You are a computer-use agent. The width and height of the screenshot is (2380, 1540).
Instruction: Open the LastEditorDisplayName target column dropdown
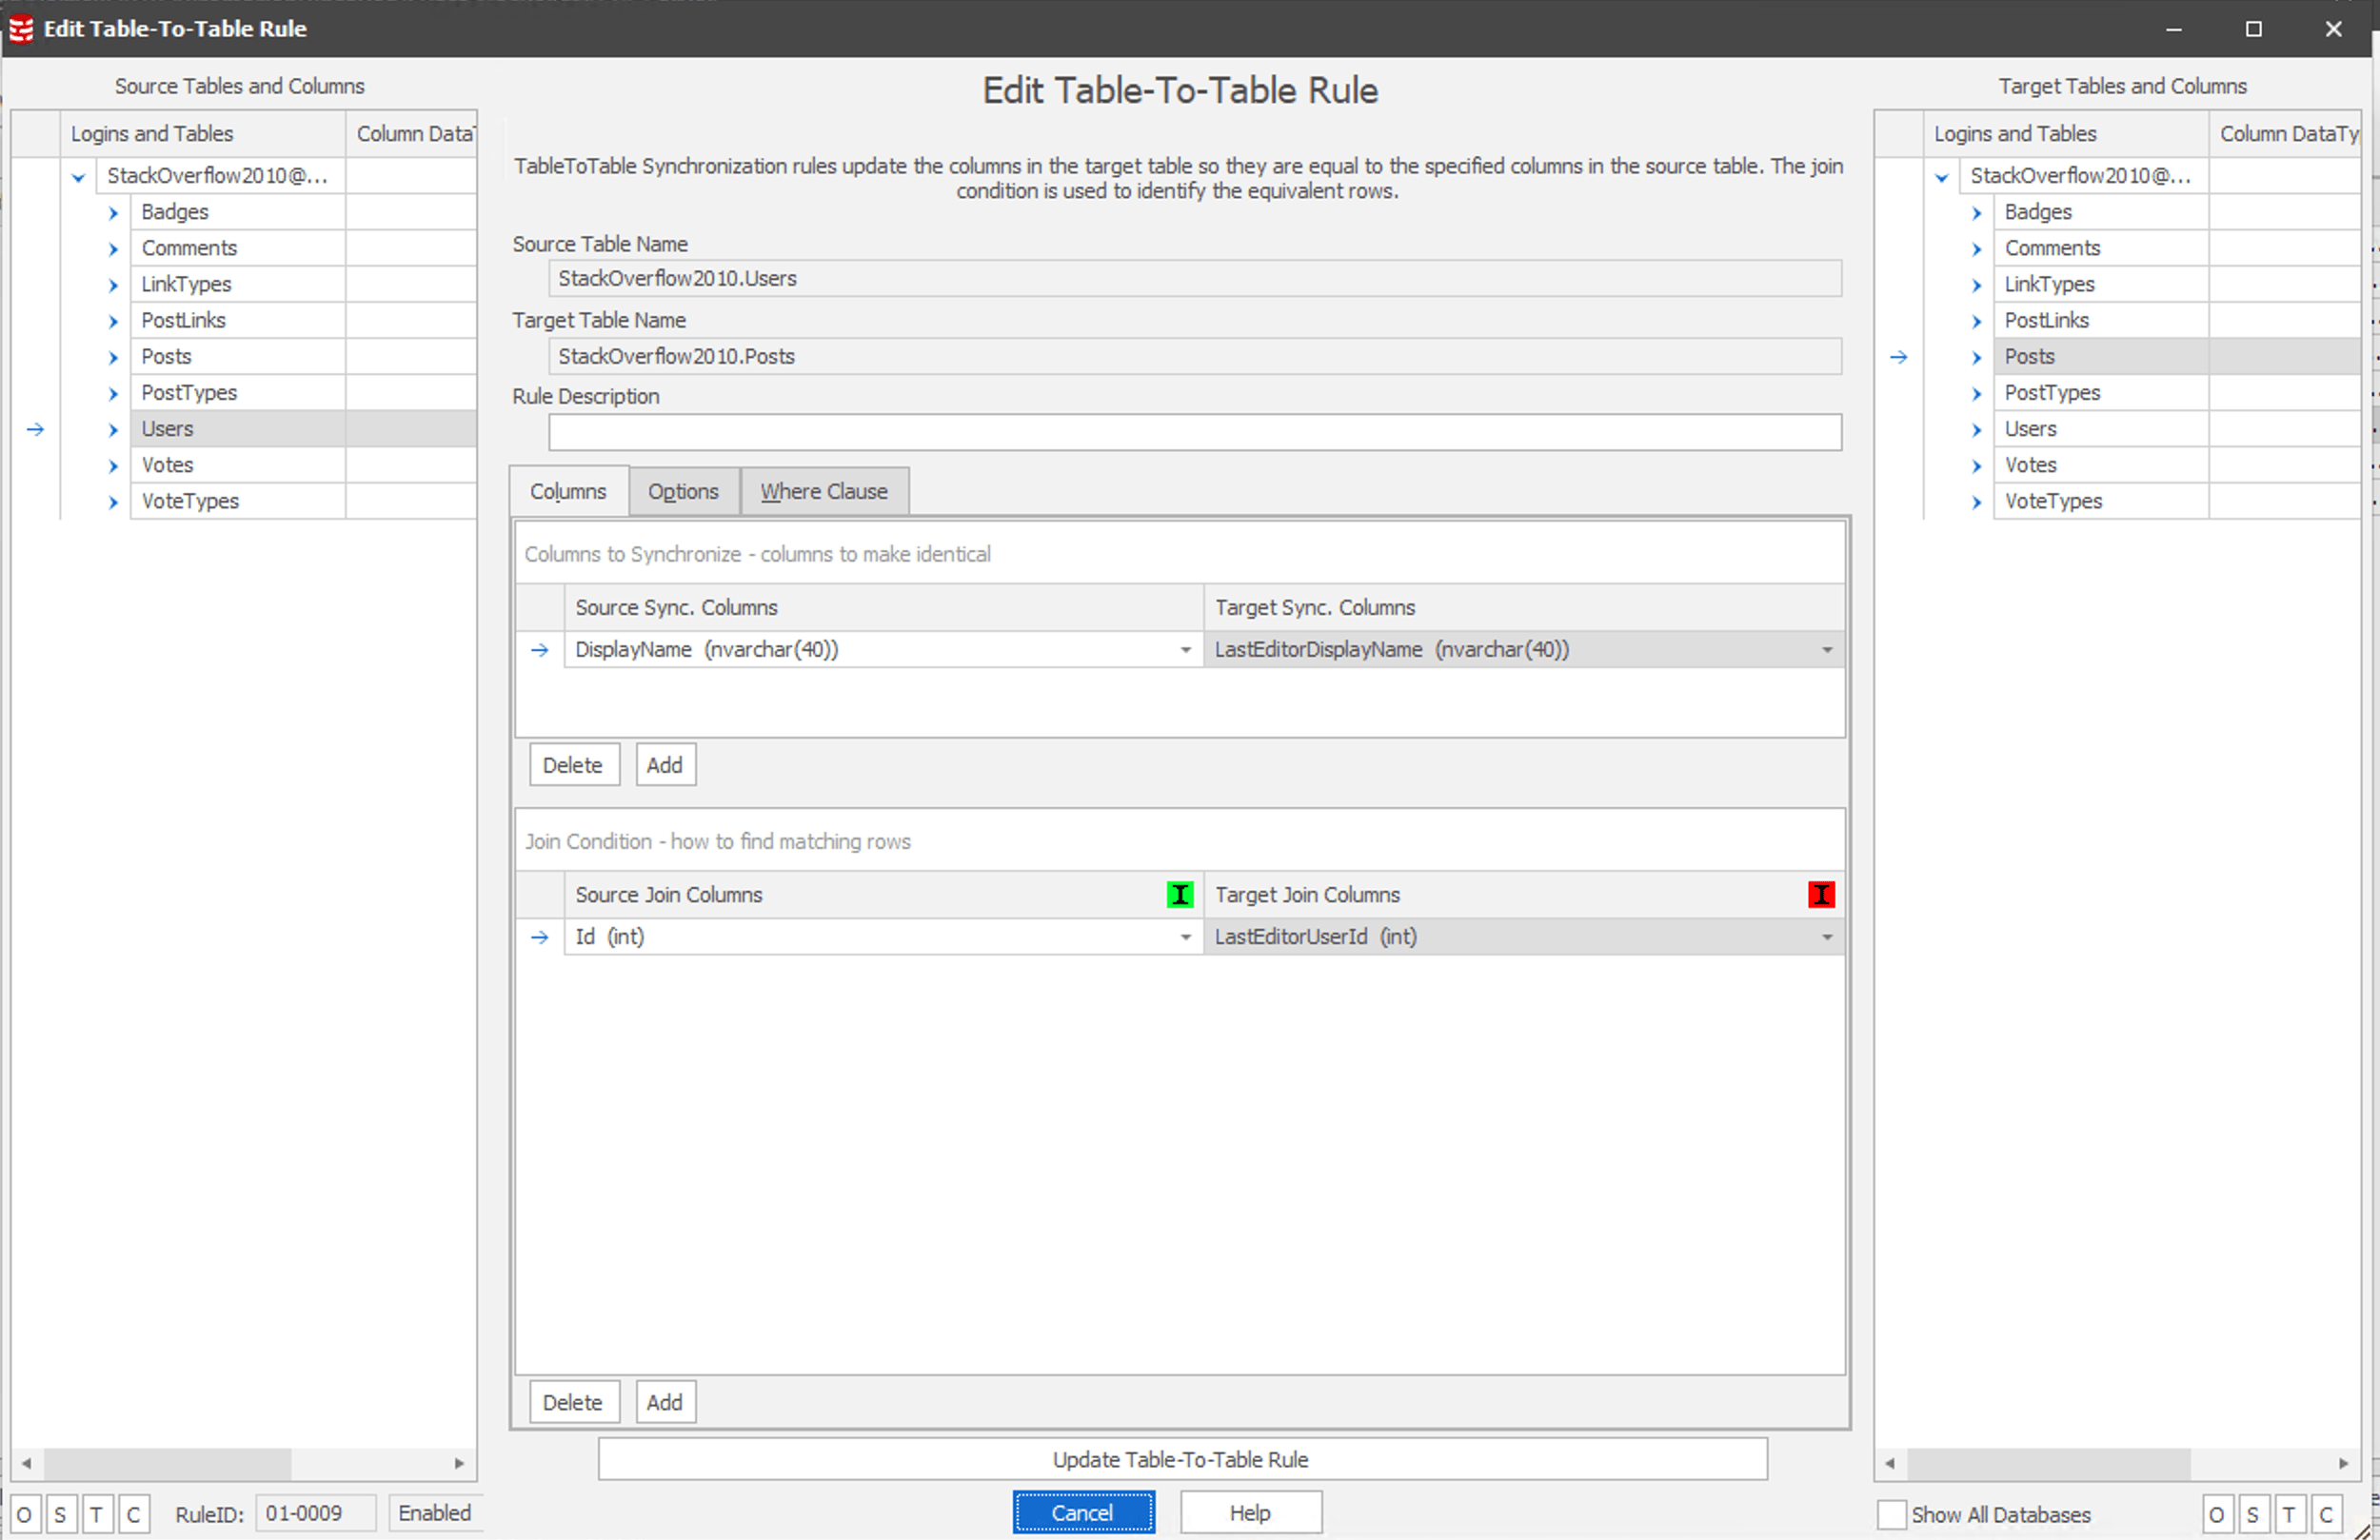point(1828,649)
